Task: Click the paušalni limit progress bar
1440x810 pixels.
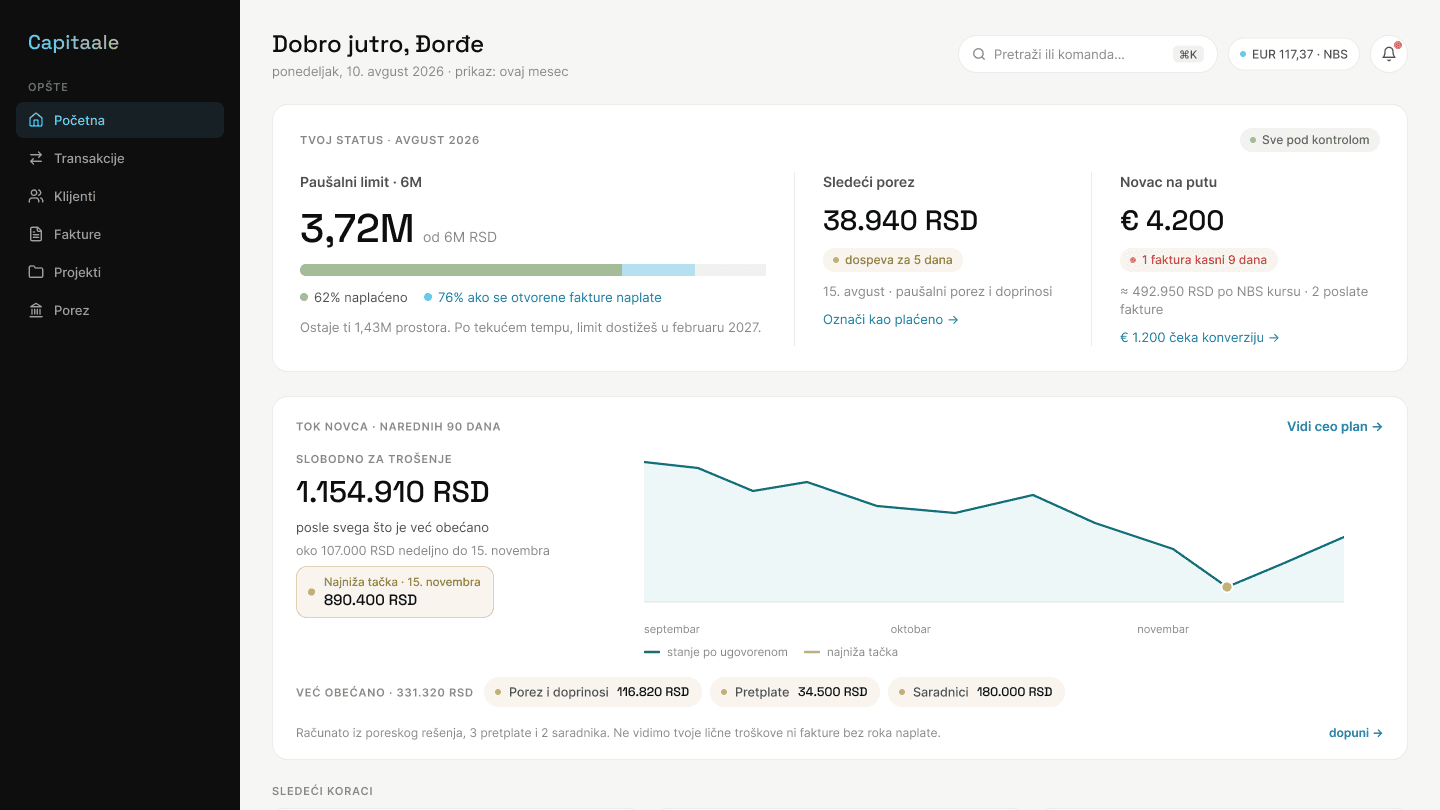Action: [x=533, y=270]
